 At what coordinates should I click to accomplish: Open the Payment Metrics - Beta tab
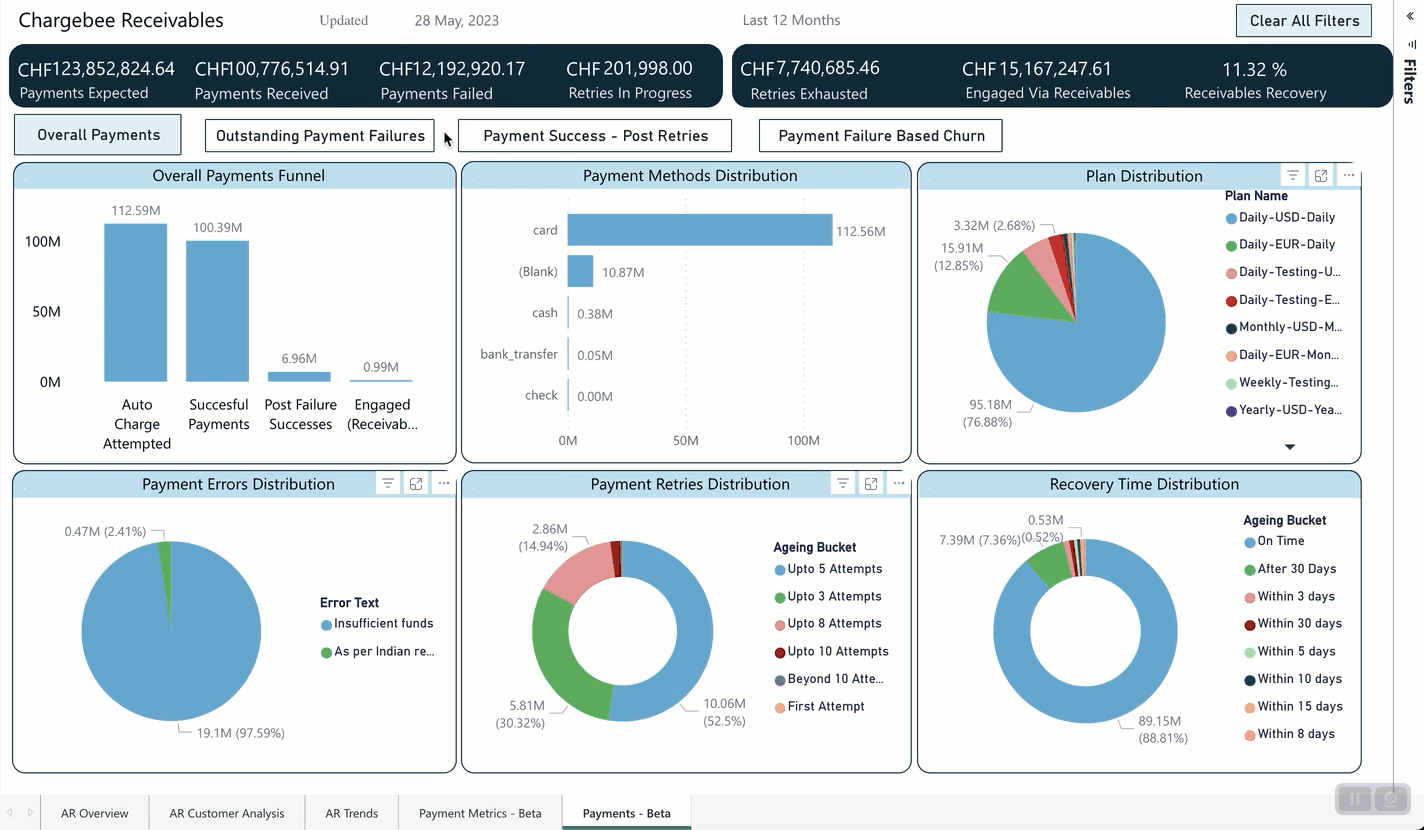pos(480,813)
